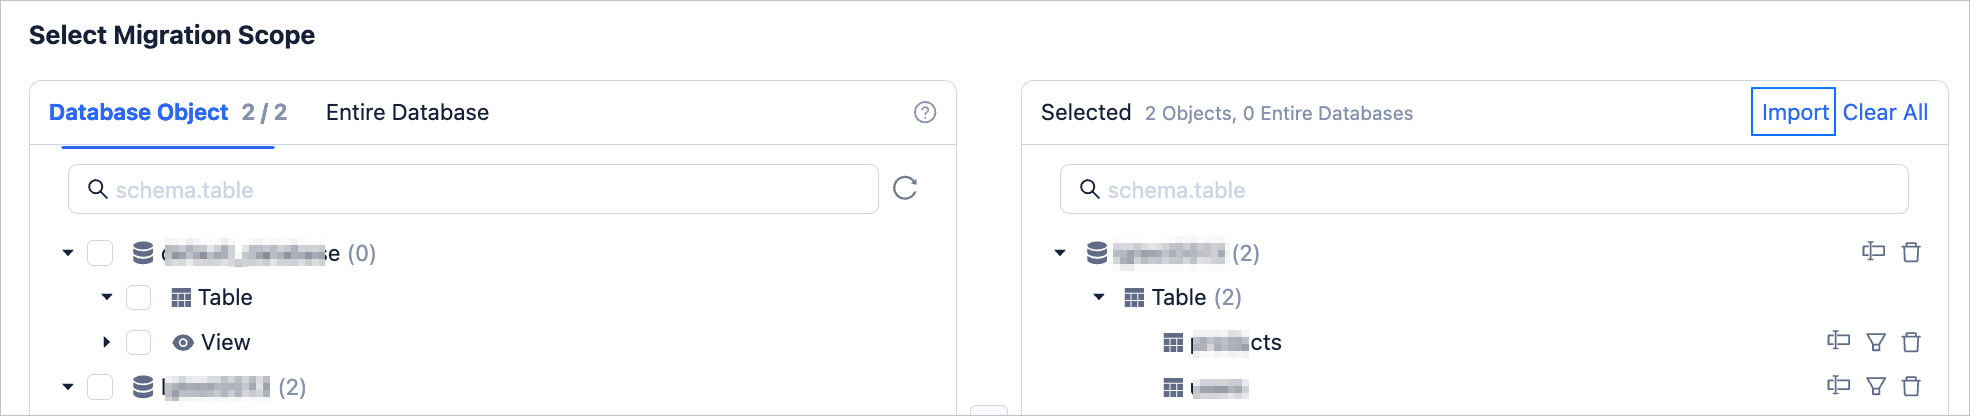Refresh the database object list
This screenshot has width=1970, height=416.
coord(905,188)
